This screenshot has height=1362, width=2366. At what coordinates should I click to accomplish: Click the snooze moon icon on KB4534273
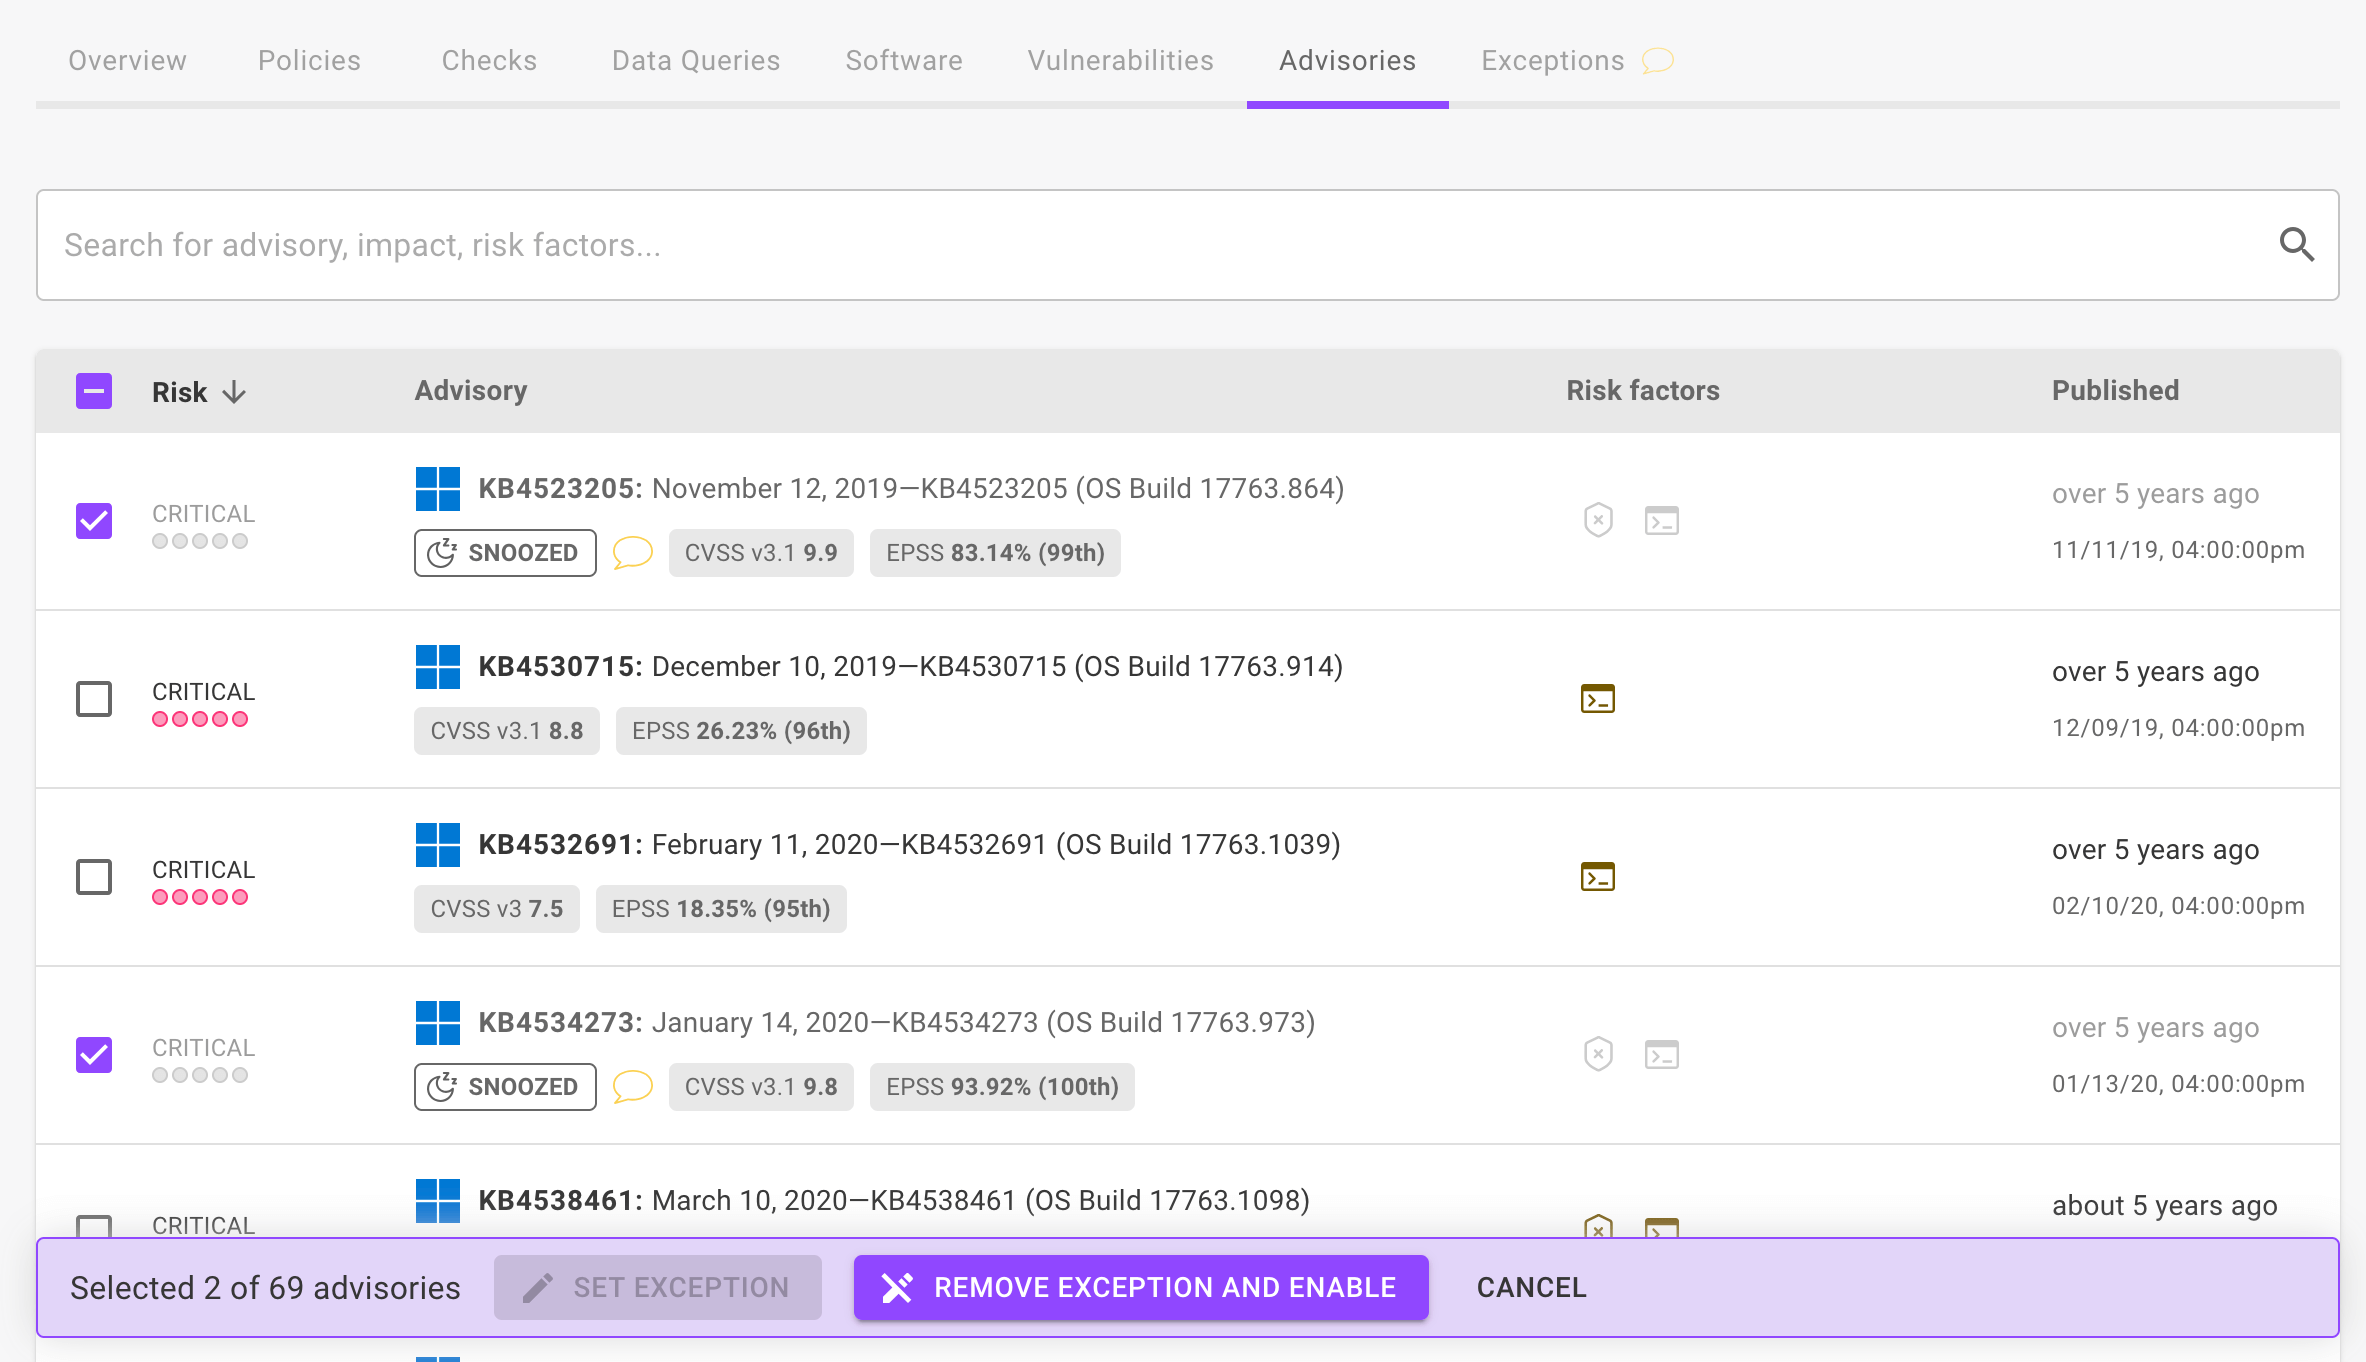pos(443,1086)
